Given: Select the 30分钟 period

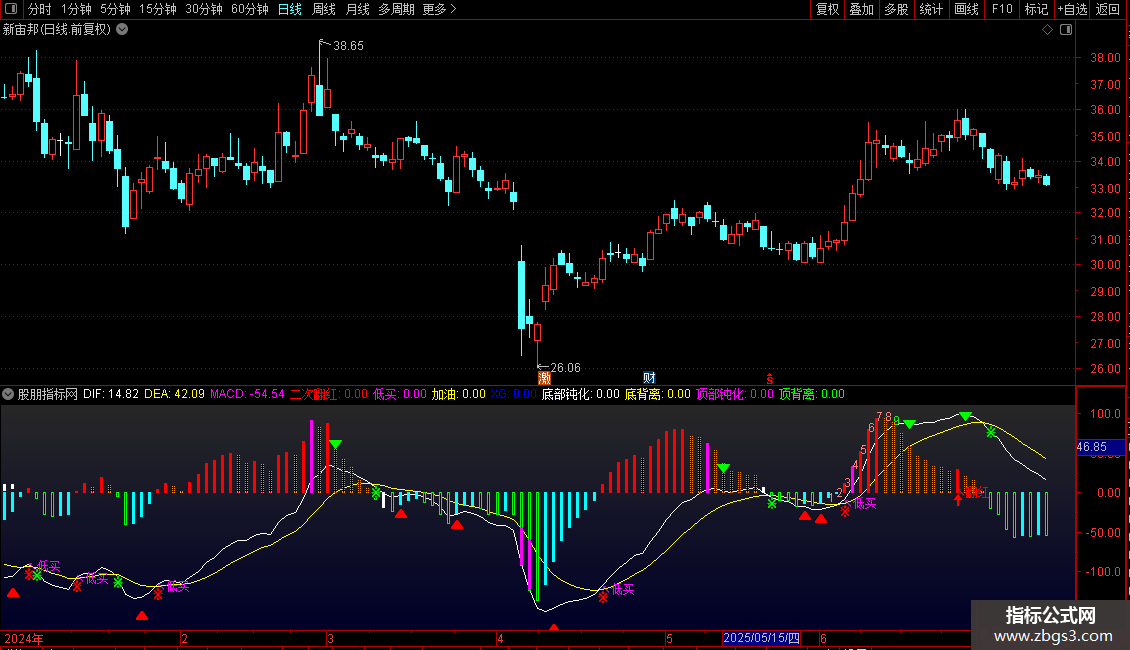Looking at the screenshot, I should [x=203, y=9].
